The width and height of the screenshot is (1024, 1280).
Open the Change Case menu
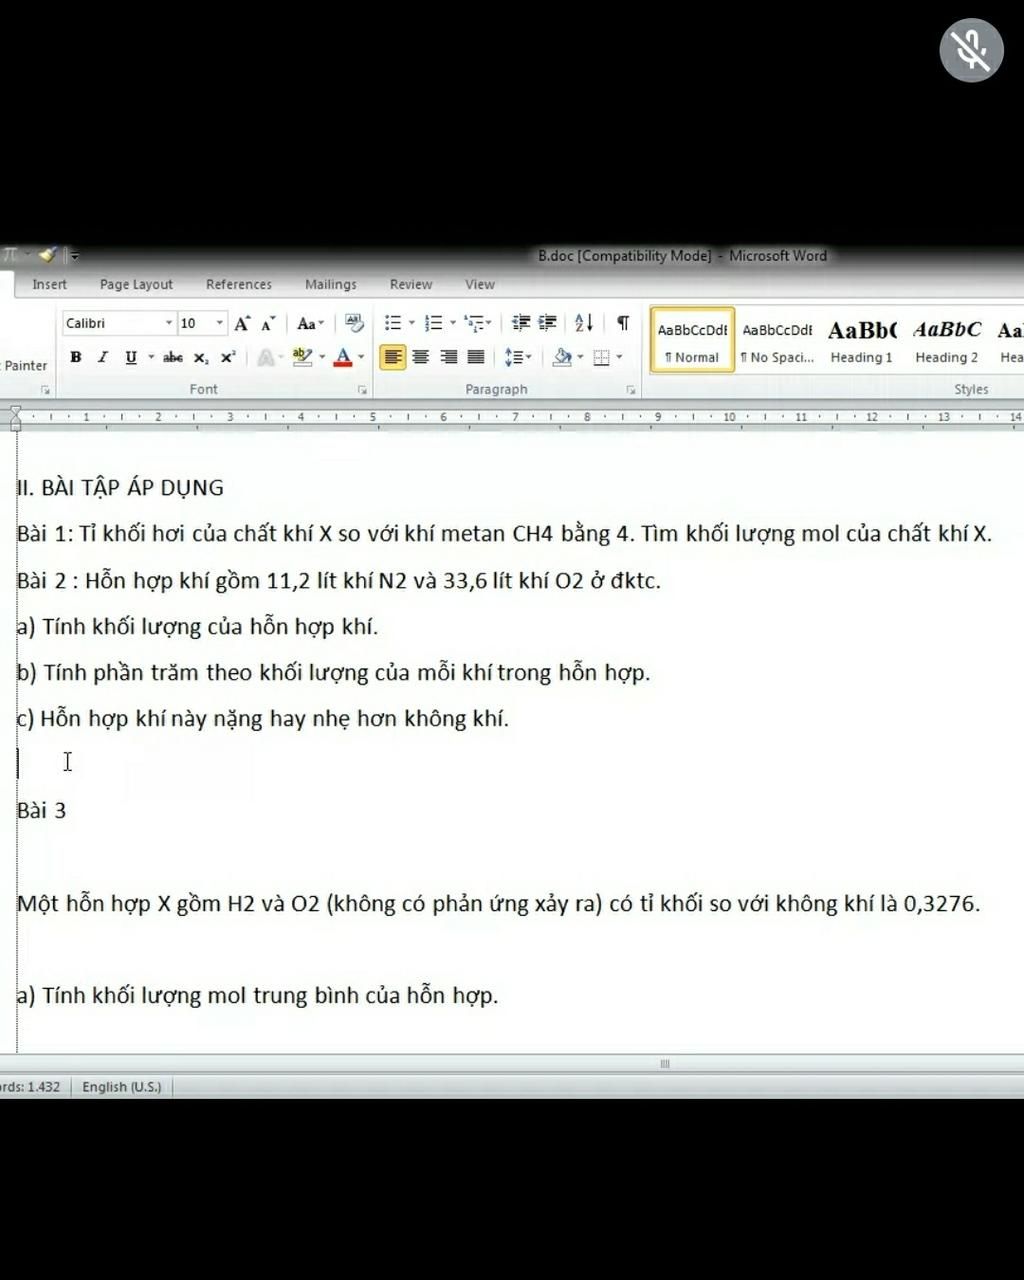(x=310, y=323)
